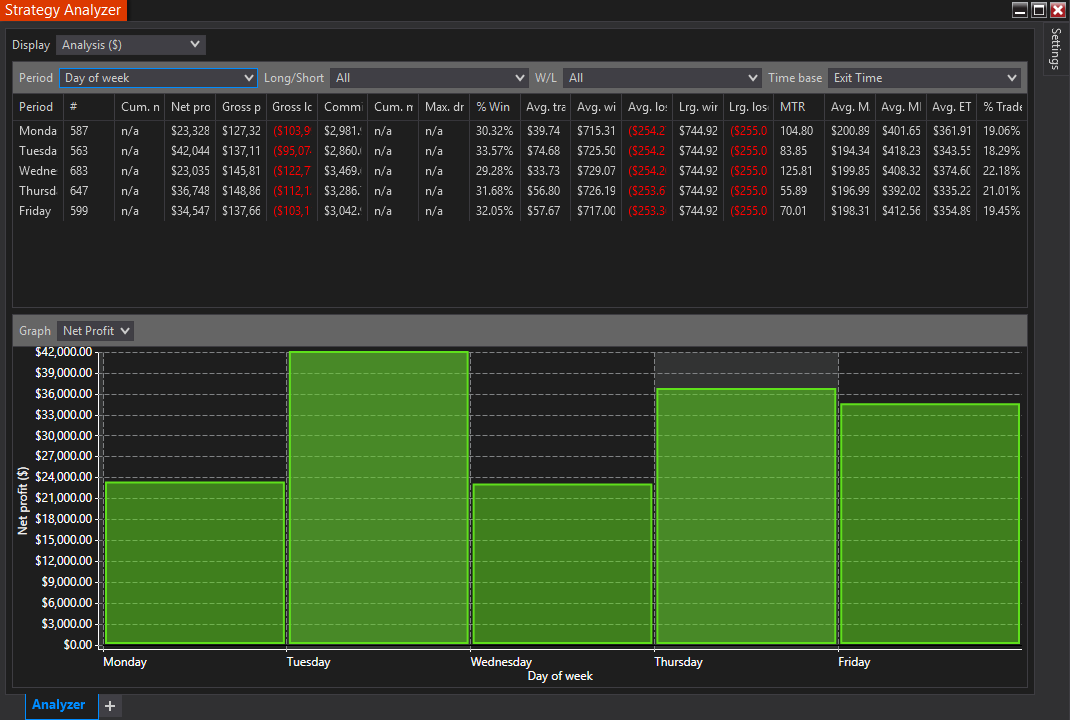Maximize the Strategy Analyzer window
Screen dimensions: 1070x720
[x=1039, y=10]
